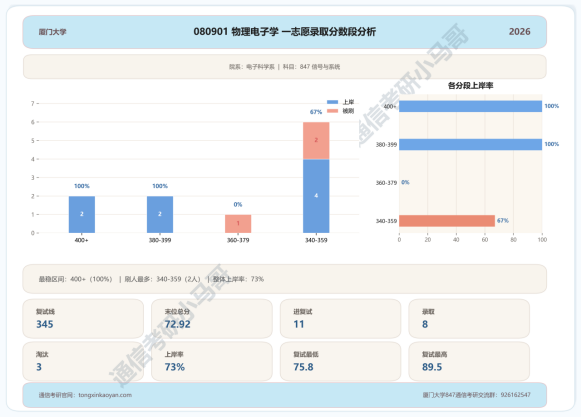Click the summary "整体上岸率：73%"

click(x=238, y=279)
